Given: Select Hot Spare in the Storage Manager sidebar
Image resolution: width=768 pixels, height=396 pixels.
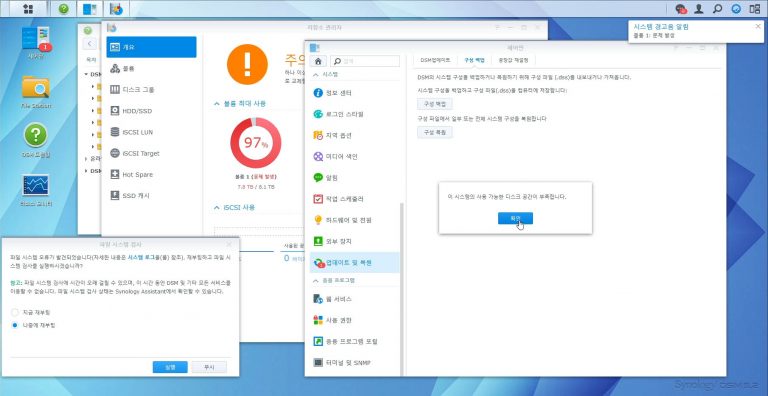Looking at the screenshot, I should click(x=151, y=174).
